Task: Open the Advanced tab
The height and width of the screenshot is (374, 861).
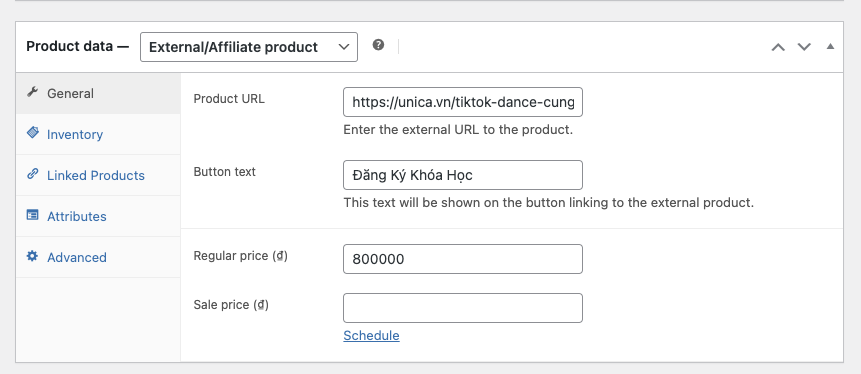Action: pos(98,257)
